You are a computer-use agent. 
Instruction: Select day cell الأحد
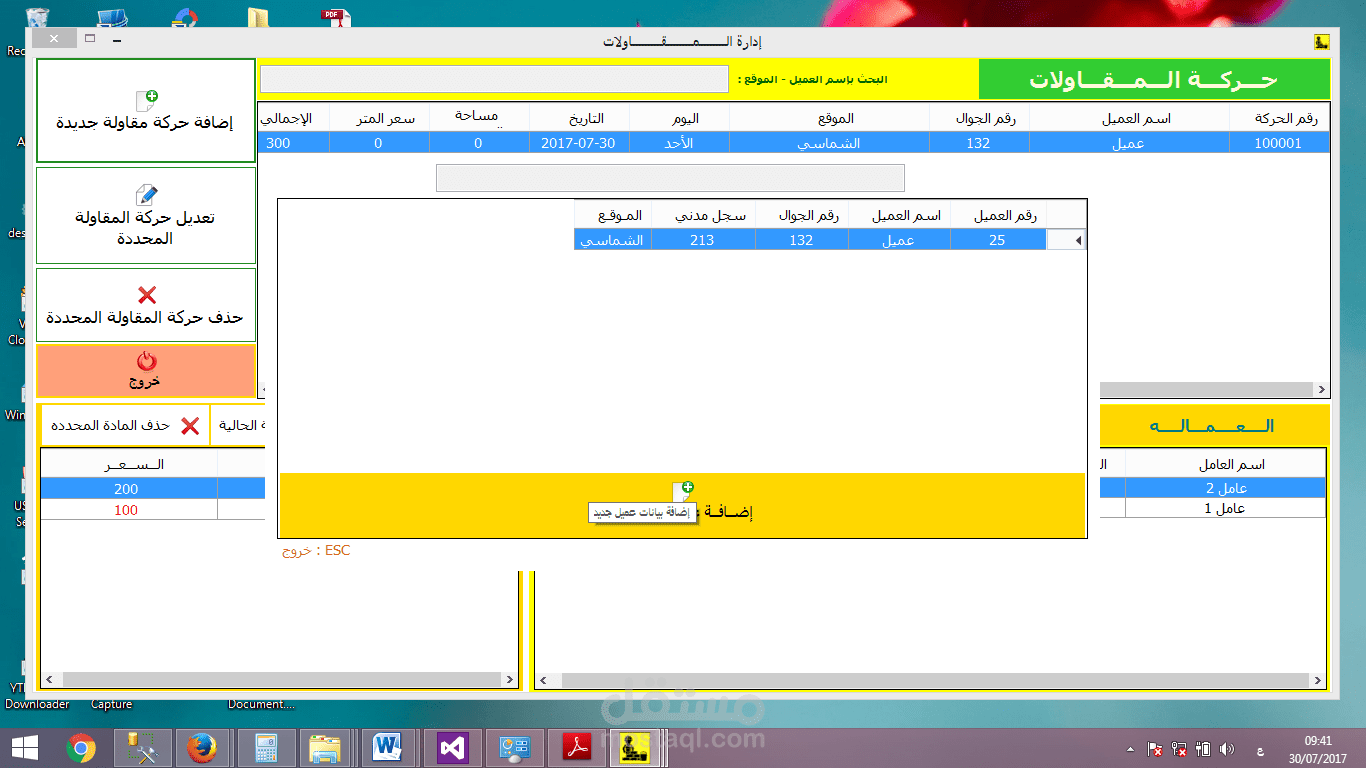680,143
